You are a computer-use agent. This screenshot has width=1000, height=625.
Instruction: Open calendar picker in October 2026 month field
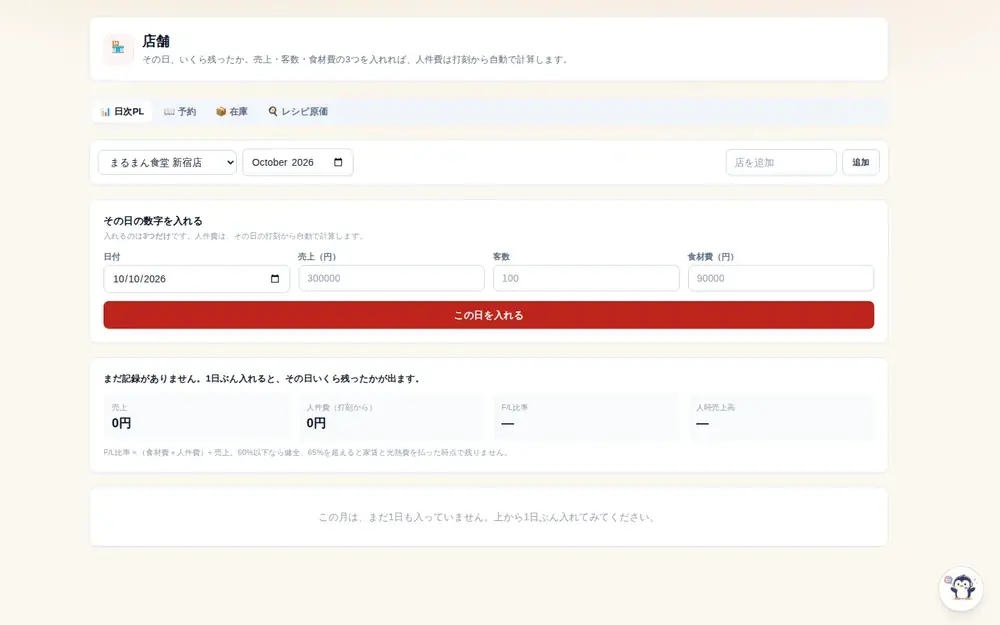click(338, 162)
